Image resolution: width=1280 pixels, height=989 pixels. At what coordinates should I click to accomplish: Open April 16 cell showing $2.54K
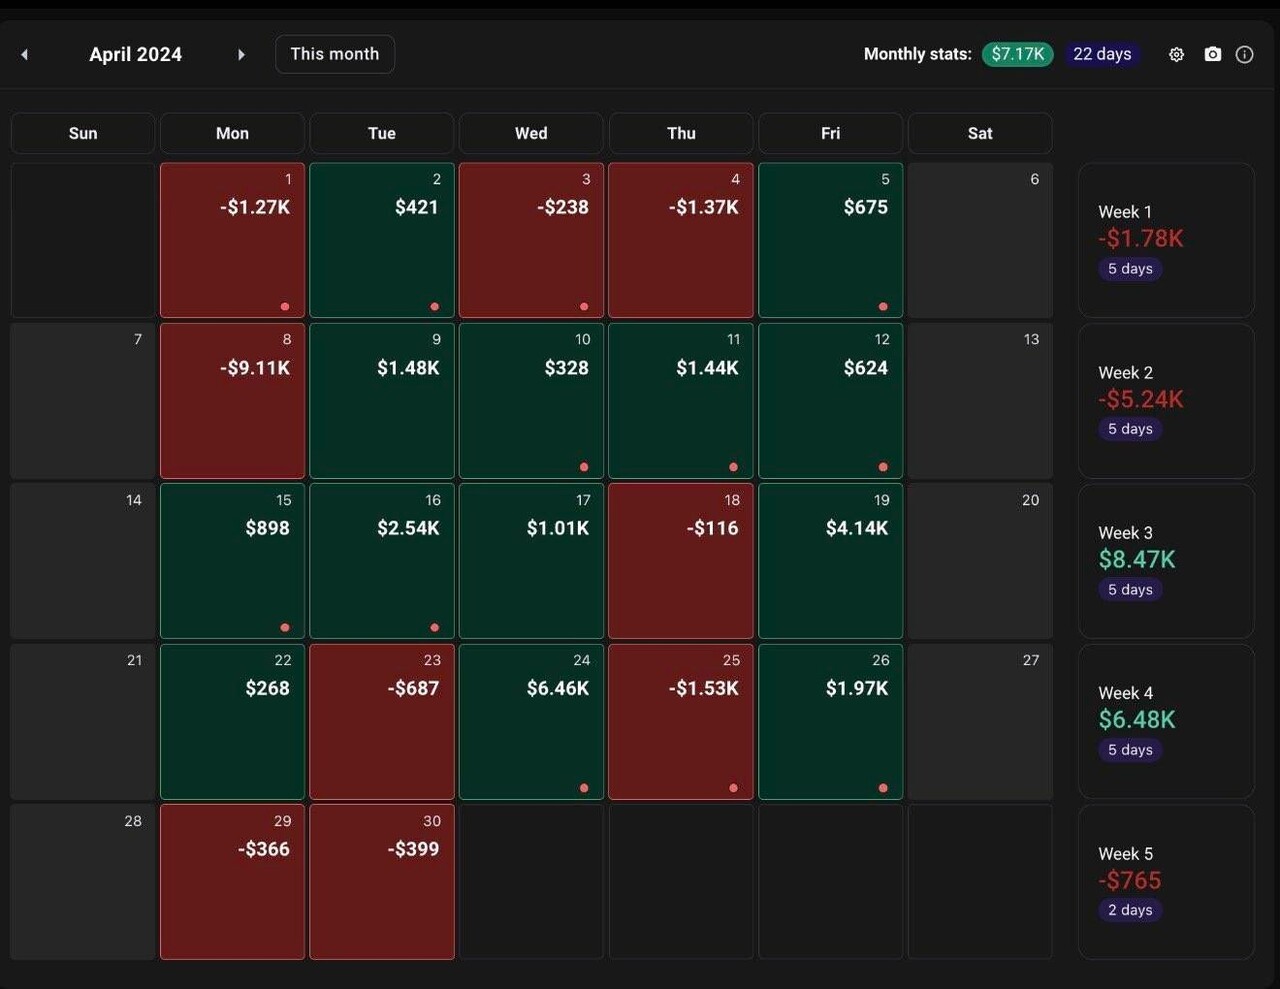point(382,561)
